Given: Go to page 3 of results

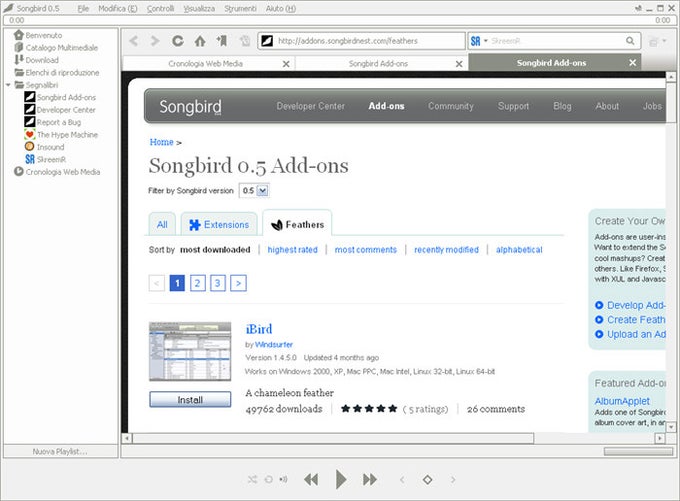Looking at the screenshot, I should click(x=218, y=283).
